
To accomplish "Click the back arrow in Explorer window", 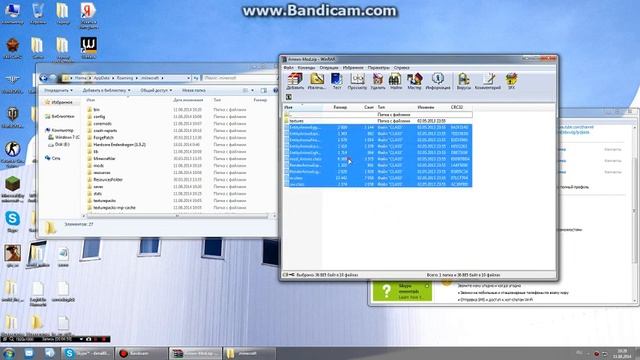I will tap(44, 78).
